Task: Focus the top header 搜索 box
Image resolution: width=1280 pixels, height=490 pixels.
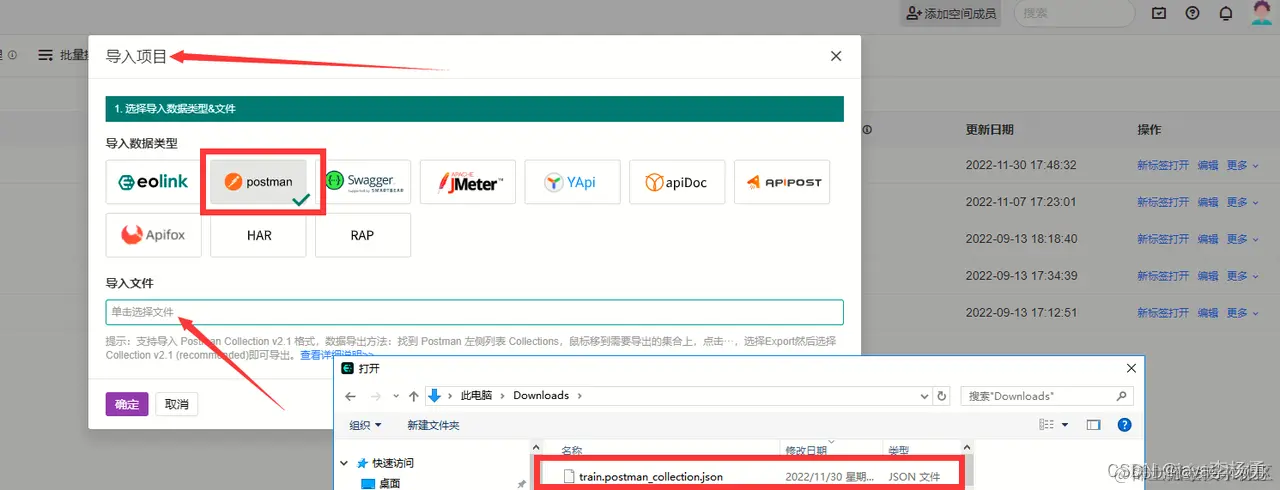Action: [x=1074, y=13]
